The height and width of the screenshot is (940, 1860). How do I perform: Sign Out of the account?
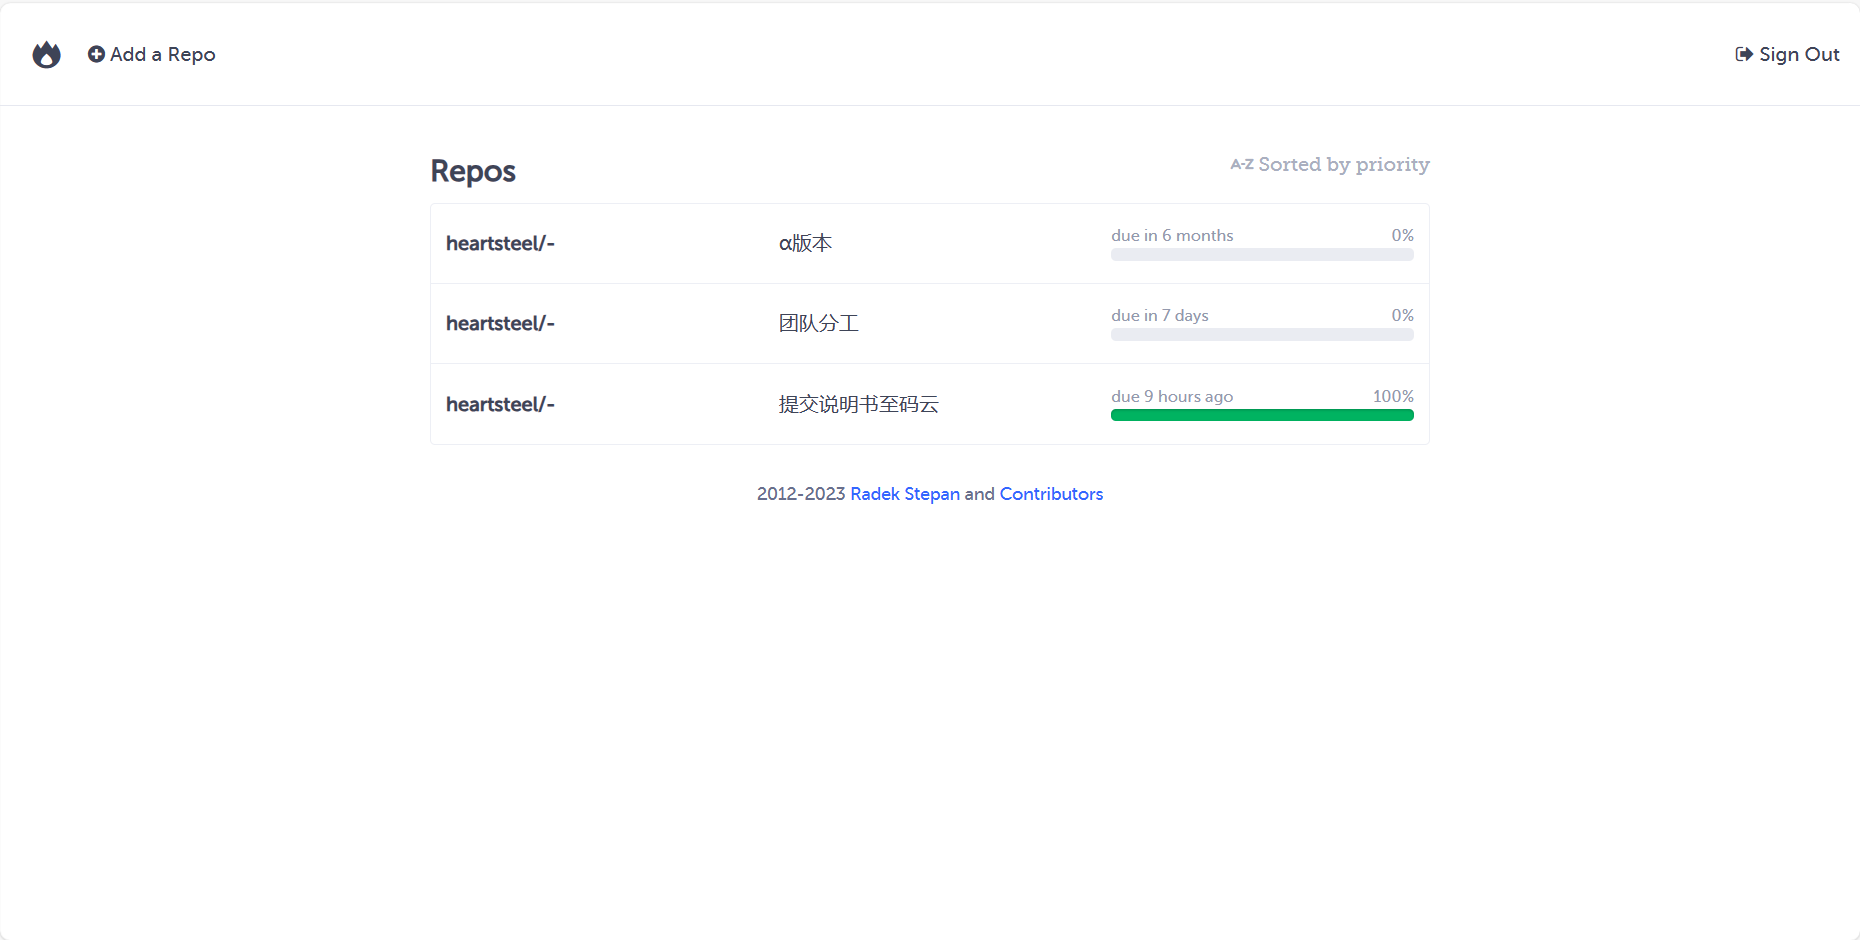coord(1787,54)
